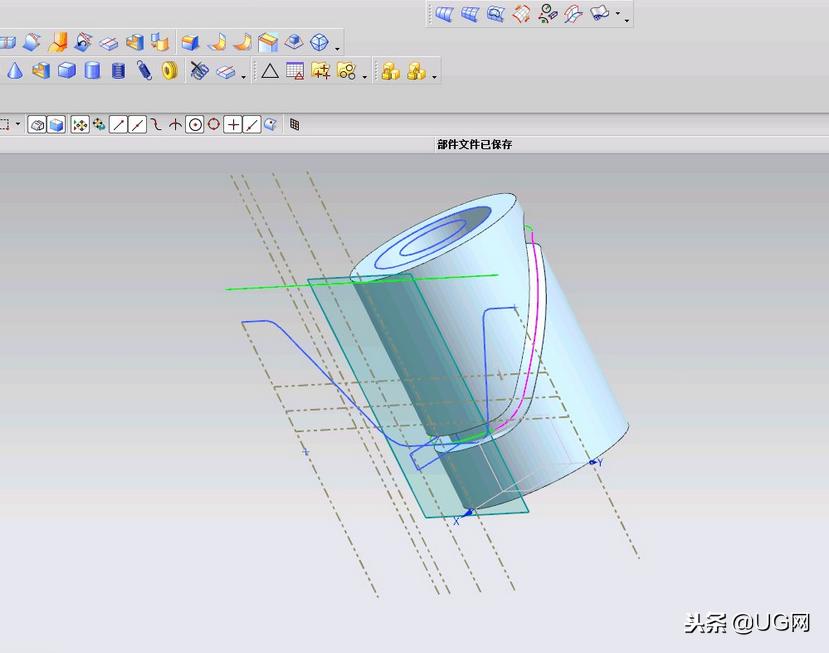Toggle the intersection point snap option

pos(174,124)
